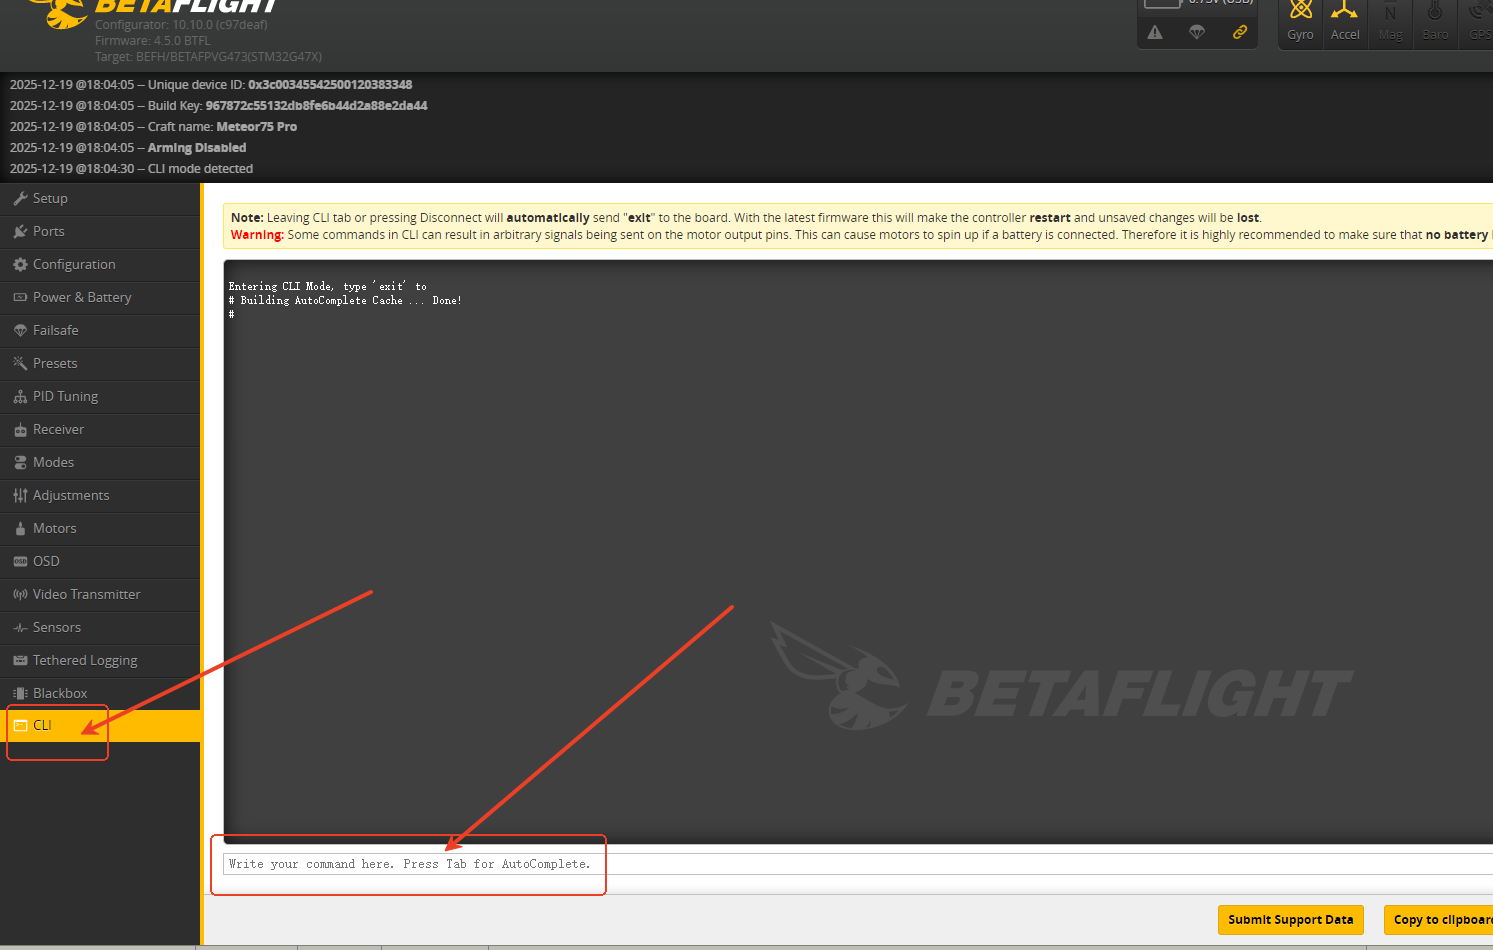Click the Build Key log line
The image size is (1493, 950).
218,106
